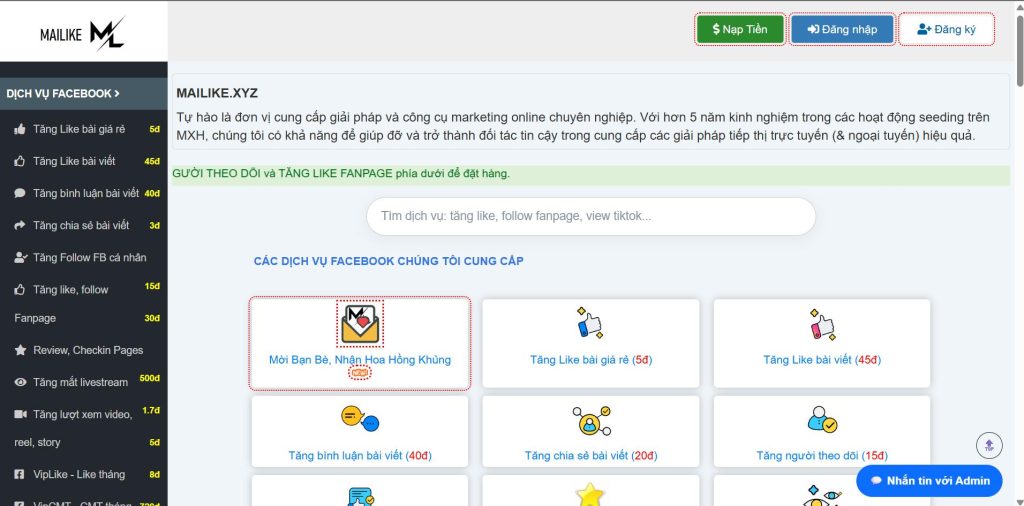Click the envelope heart icon in Mời Bạn Bè card
The height and width of the screenshot is (506, 1024).
click(360, 324)
